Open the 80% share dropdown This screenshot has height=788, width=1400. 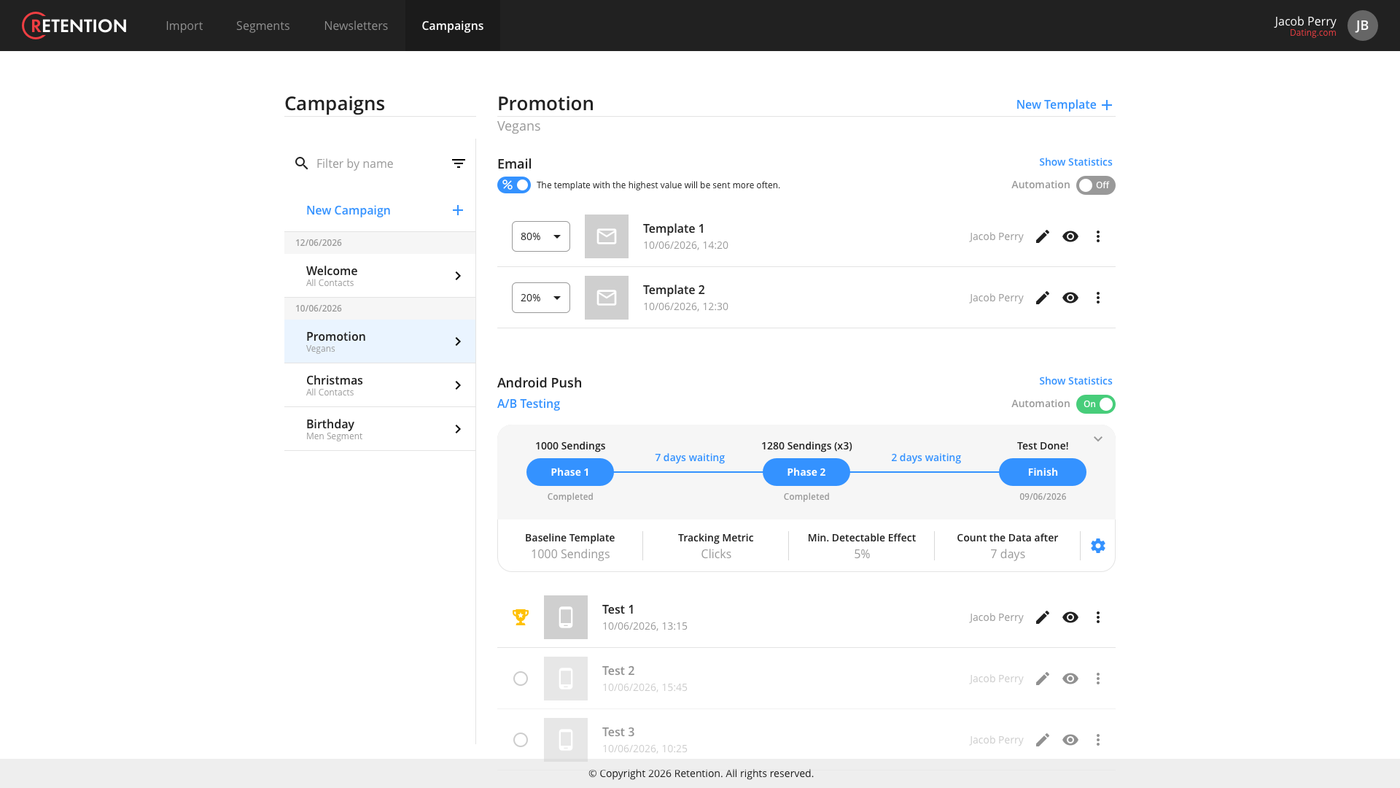click(x=541, y=237)
